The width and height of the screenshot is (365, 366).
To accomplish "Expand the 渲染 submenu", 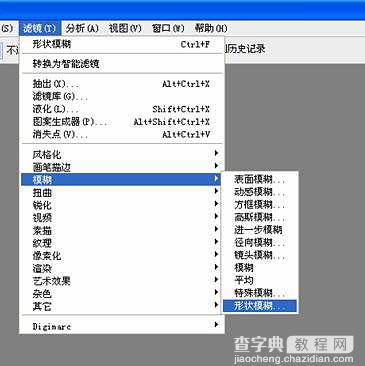I will coord(122,268).
